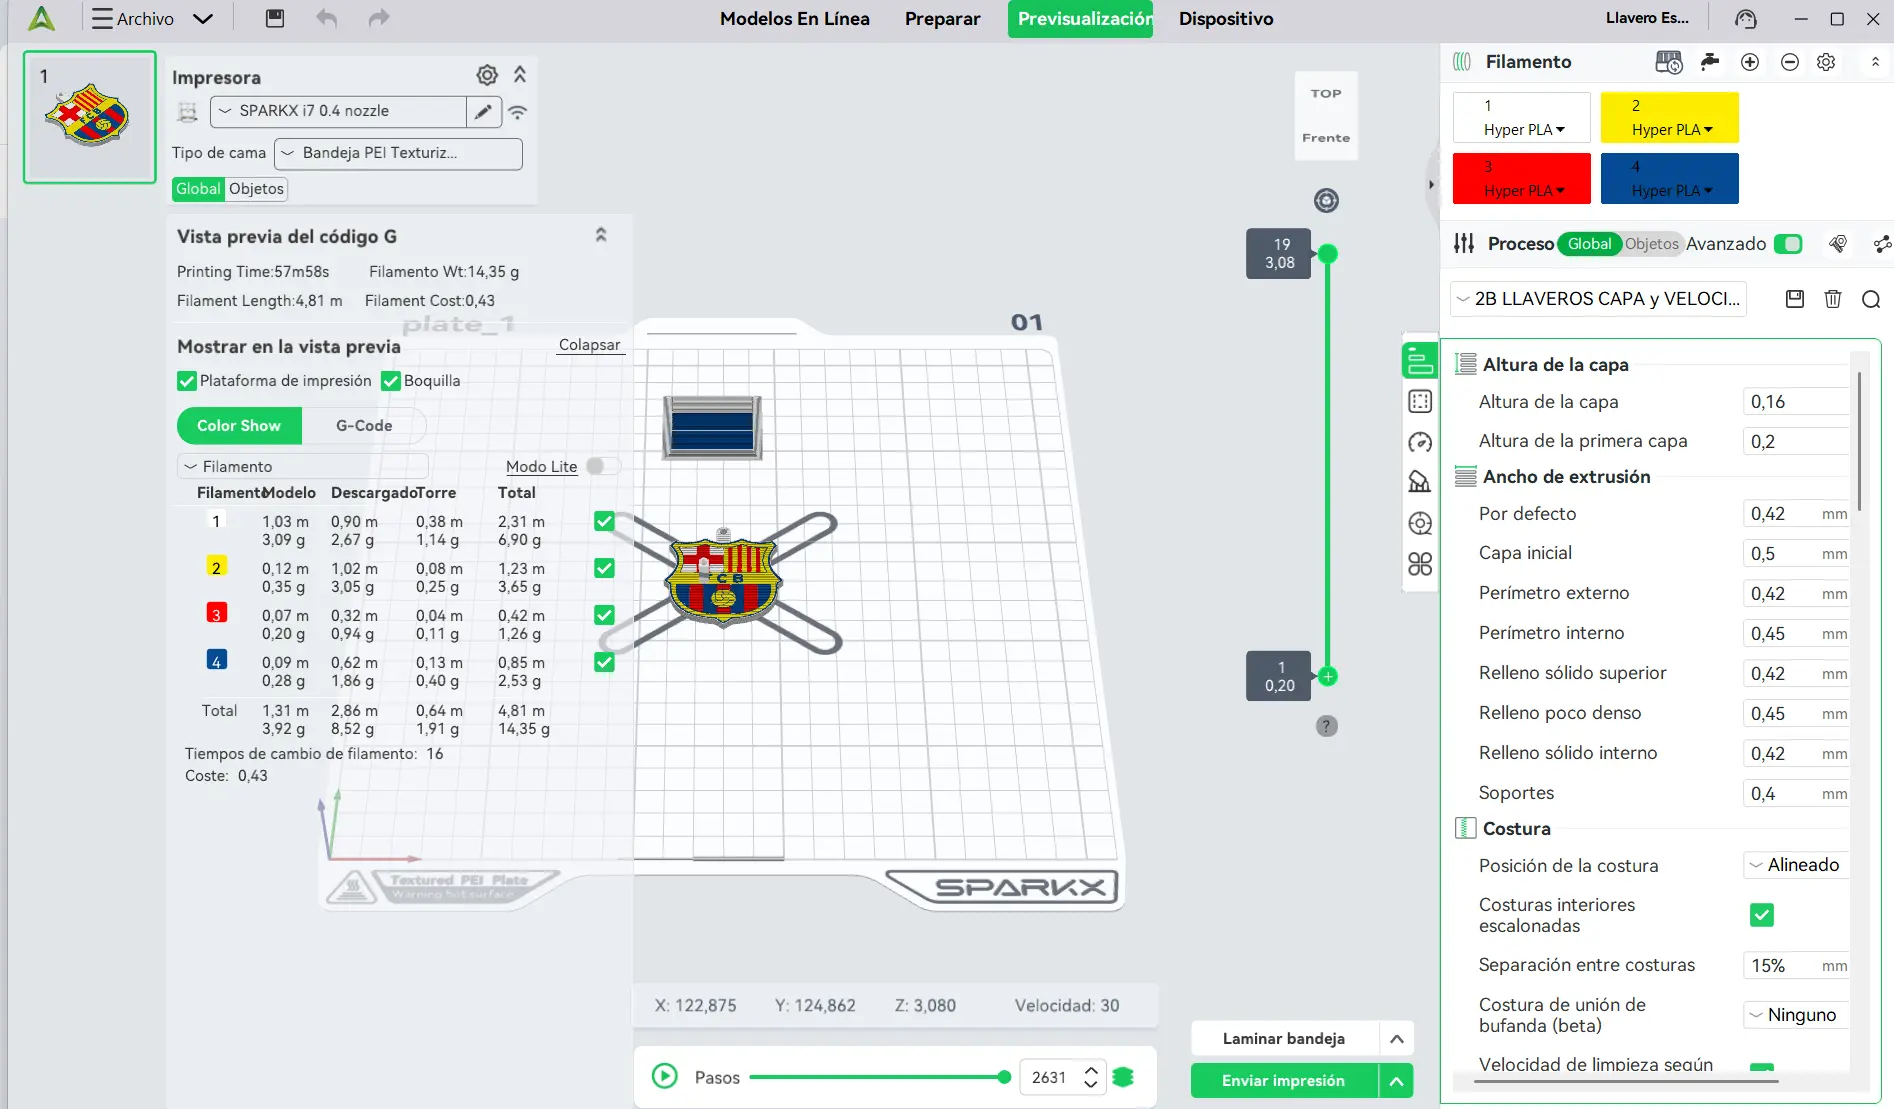The height and width of the screenshot is (1109, 1894).
Task: Click the Enviar impresión button
Action: point(1284,1081)
